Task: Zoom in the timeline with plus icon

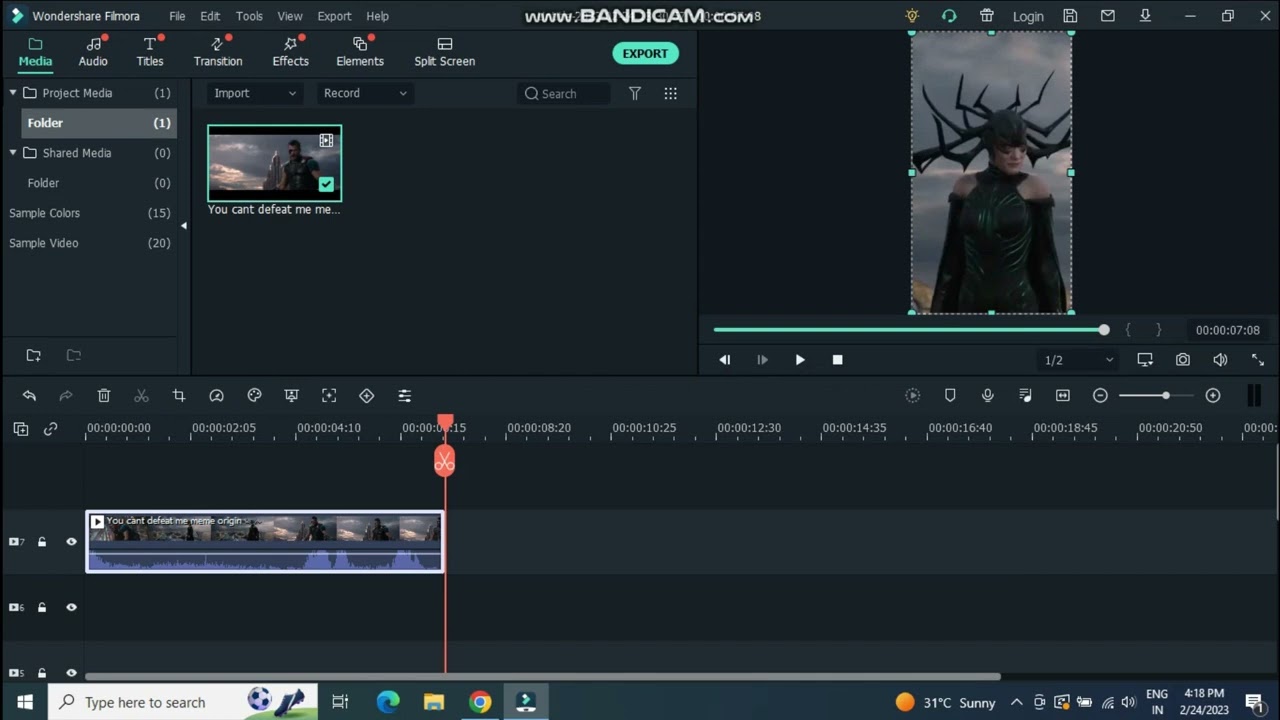Action: point(1213,396)
